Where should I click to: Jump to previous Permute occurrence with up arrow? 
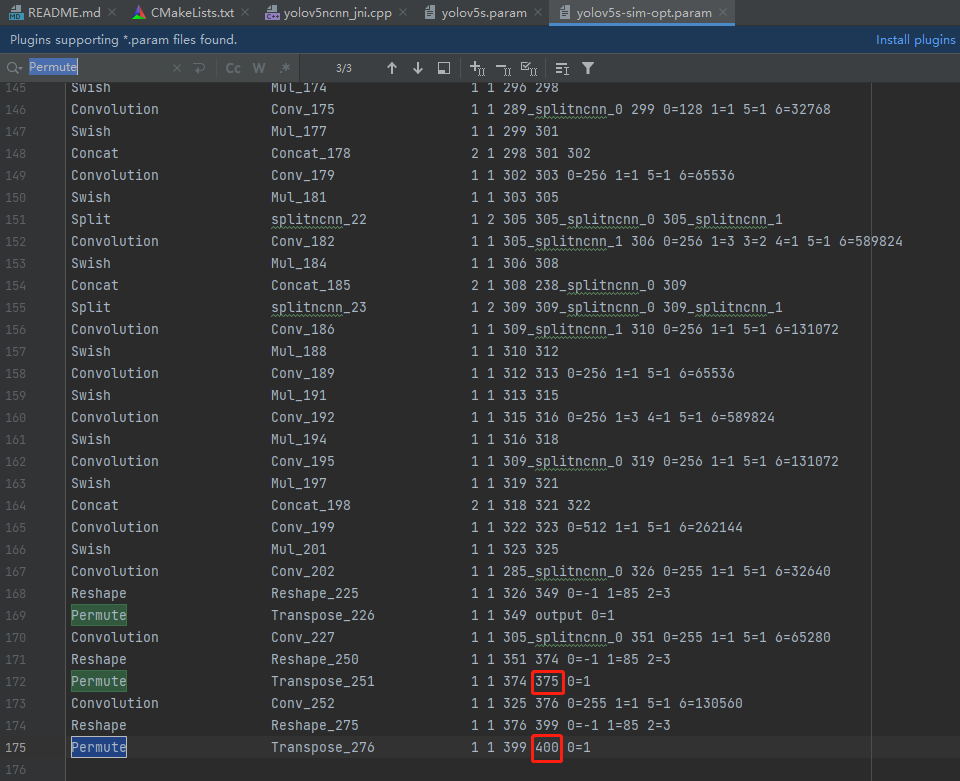pos(392,68)
